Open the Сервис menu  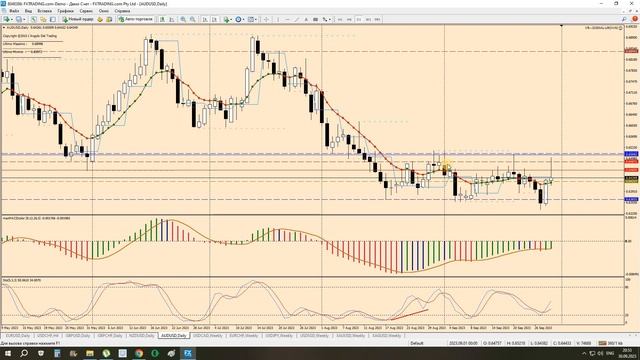(86, 11)
